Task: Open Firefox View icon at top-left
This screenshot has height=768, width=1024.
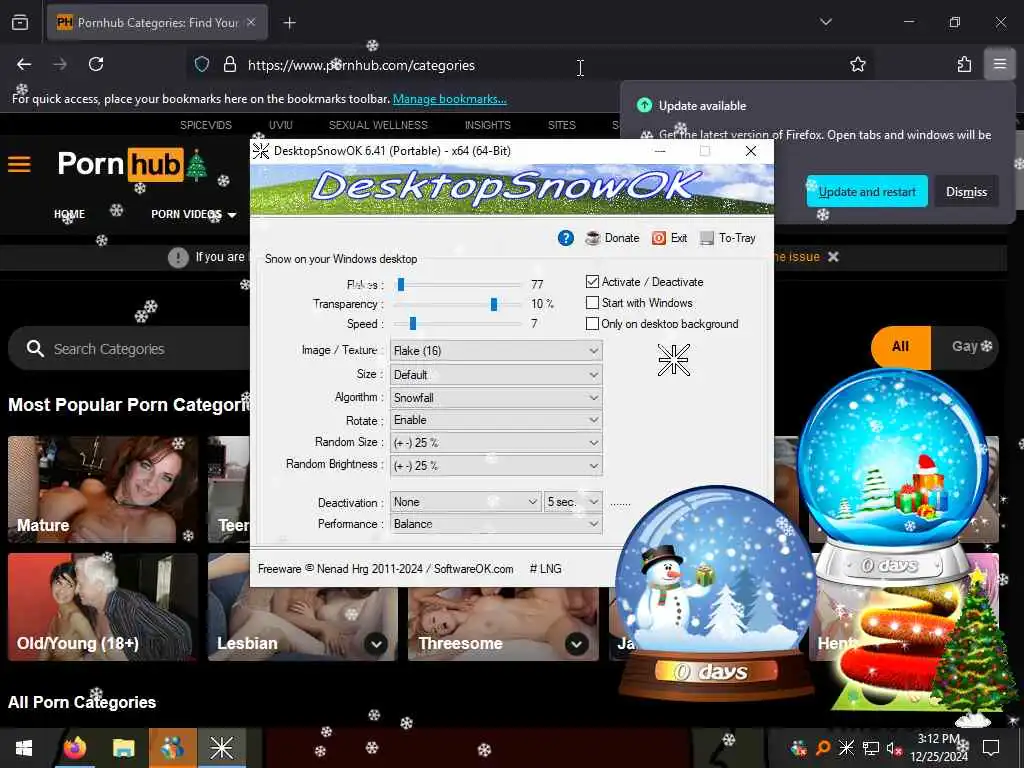Action: click(20, 23)
